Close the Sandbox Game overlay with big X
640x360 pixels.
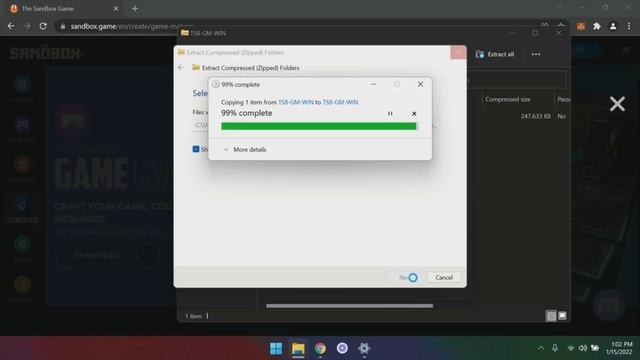coord(617,104)
